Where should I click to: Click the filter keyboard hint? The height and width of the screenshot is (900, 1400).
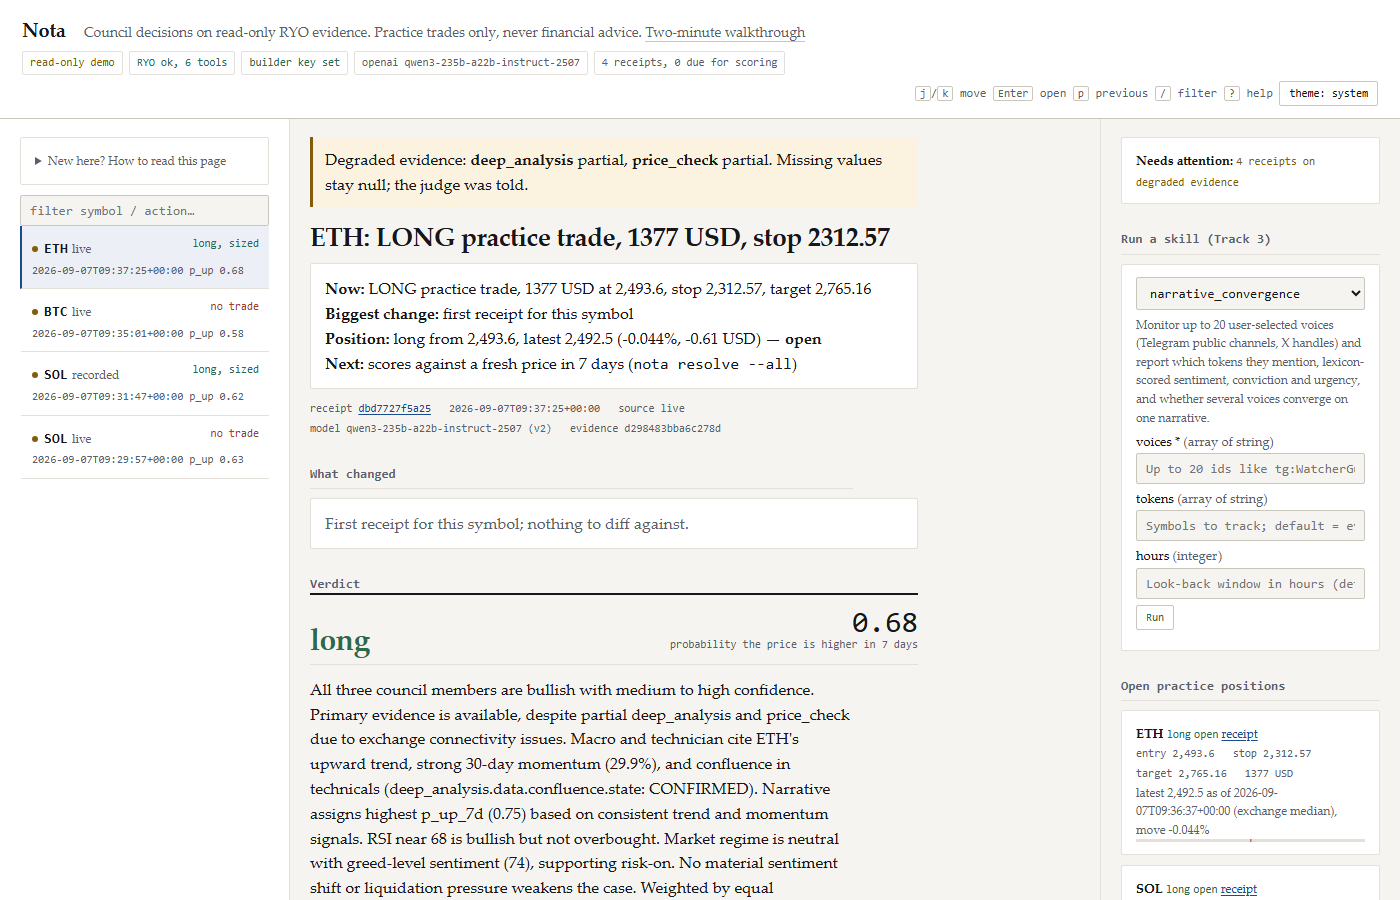pyautogui.click(x=1186, y=93)
